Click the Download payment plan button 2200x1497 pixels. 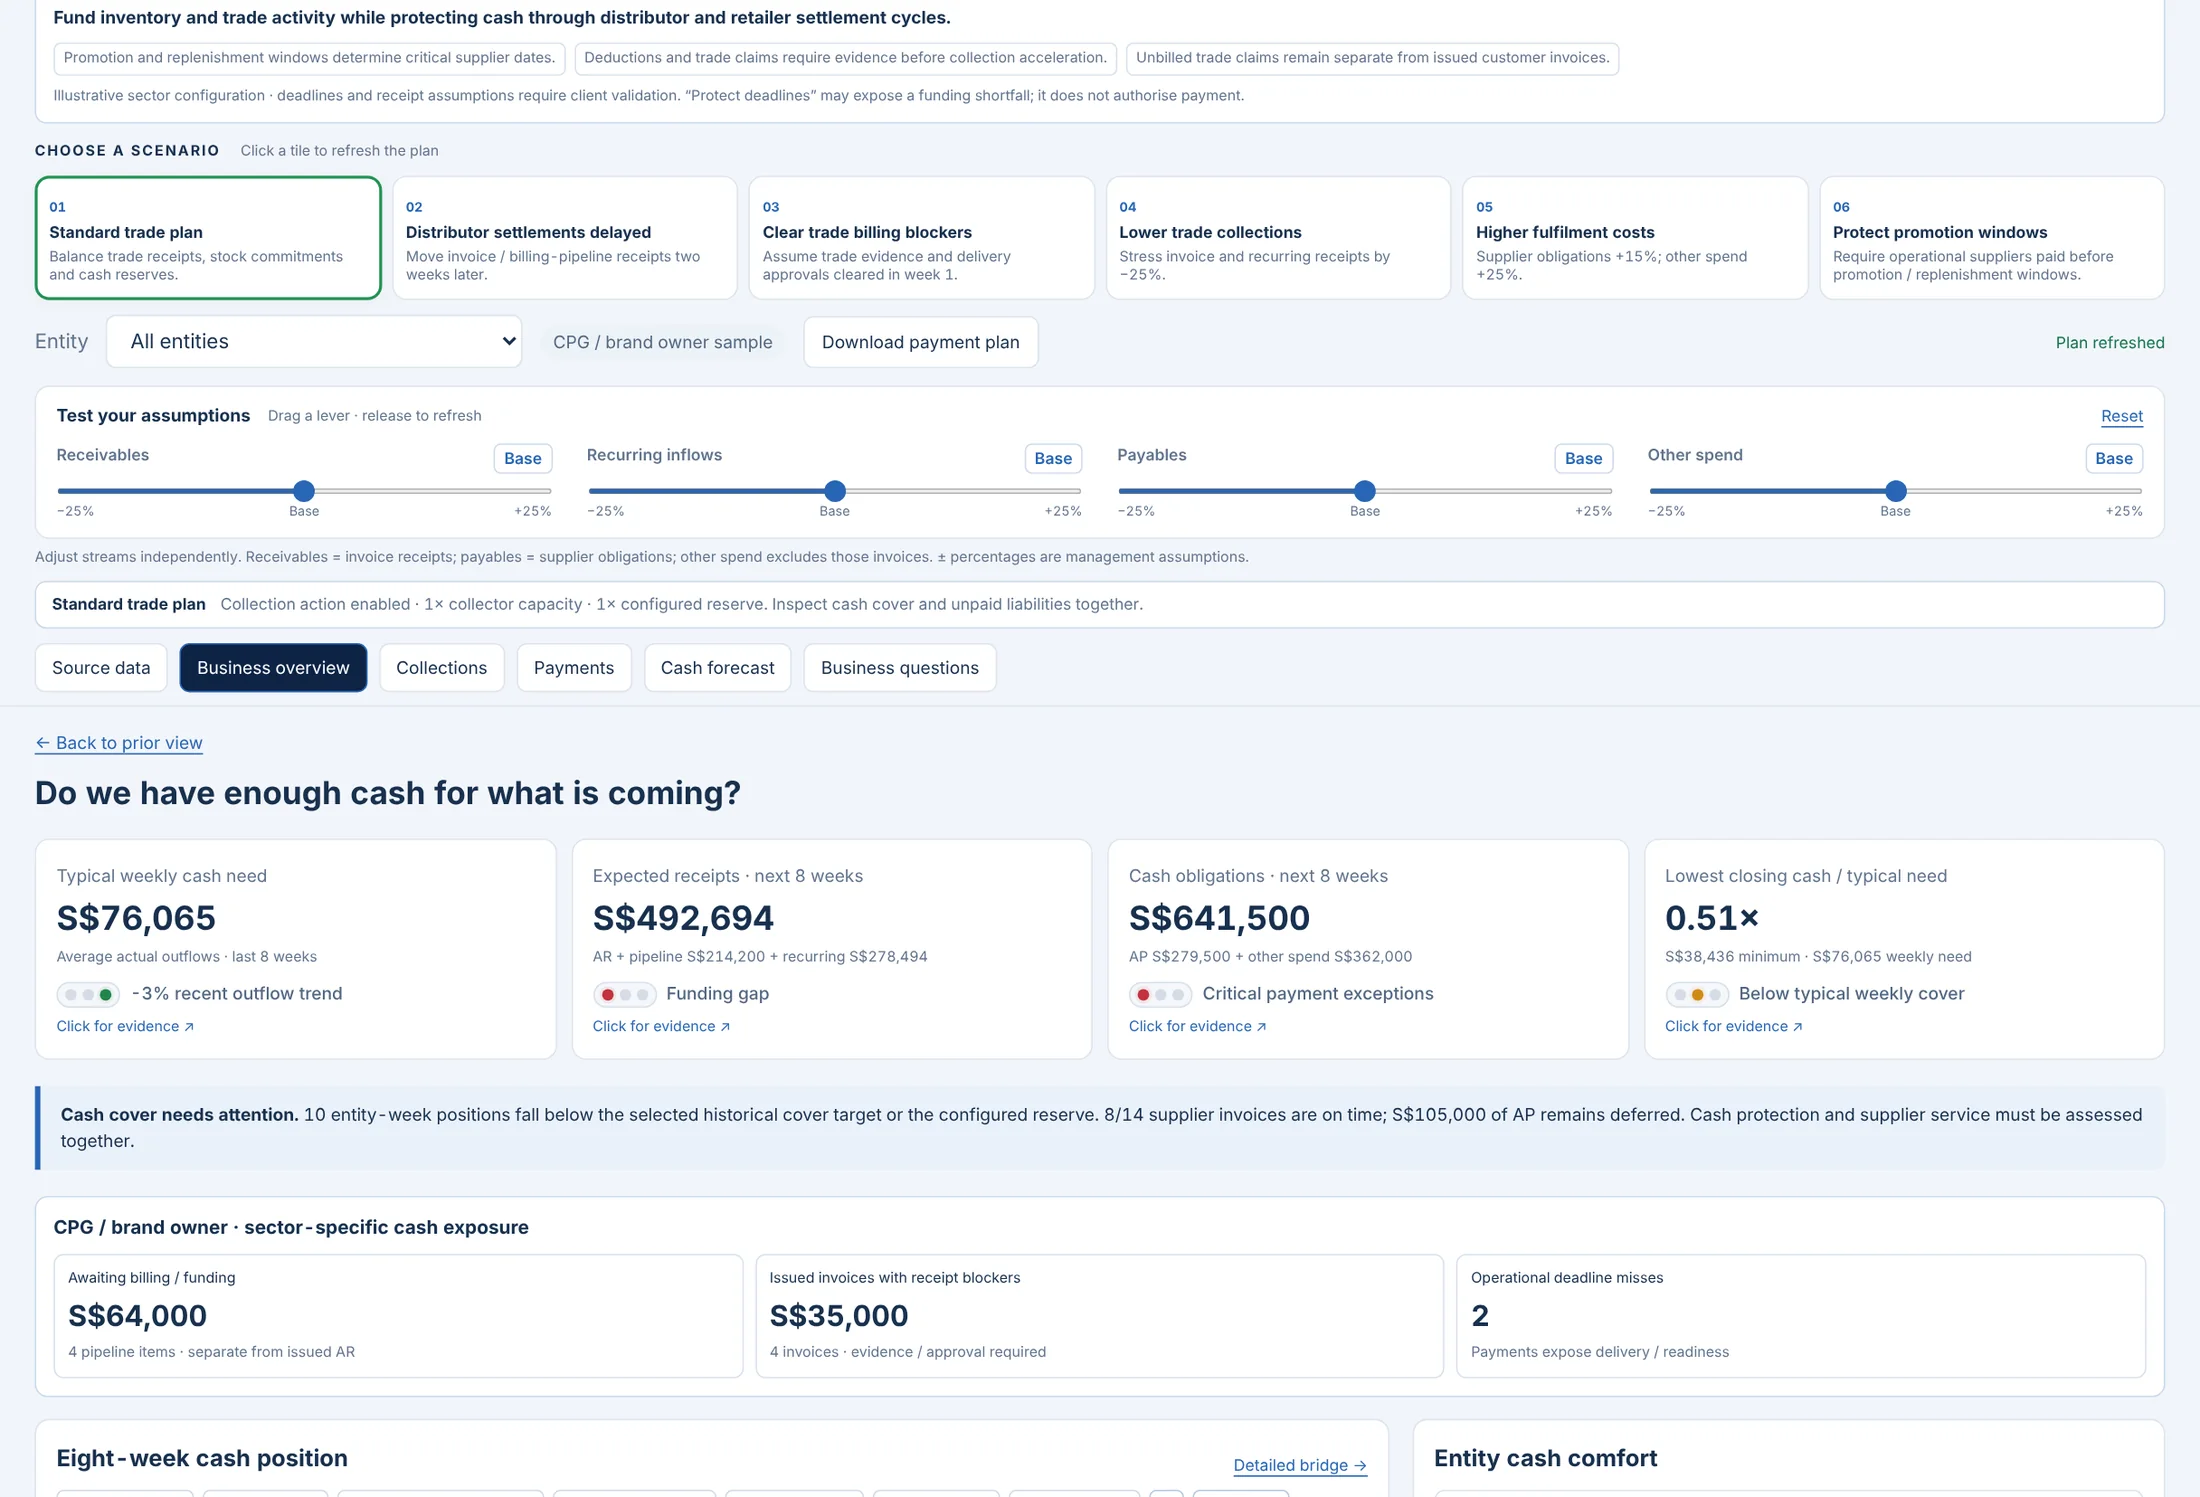tap(920, 342)
